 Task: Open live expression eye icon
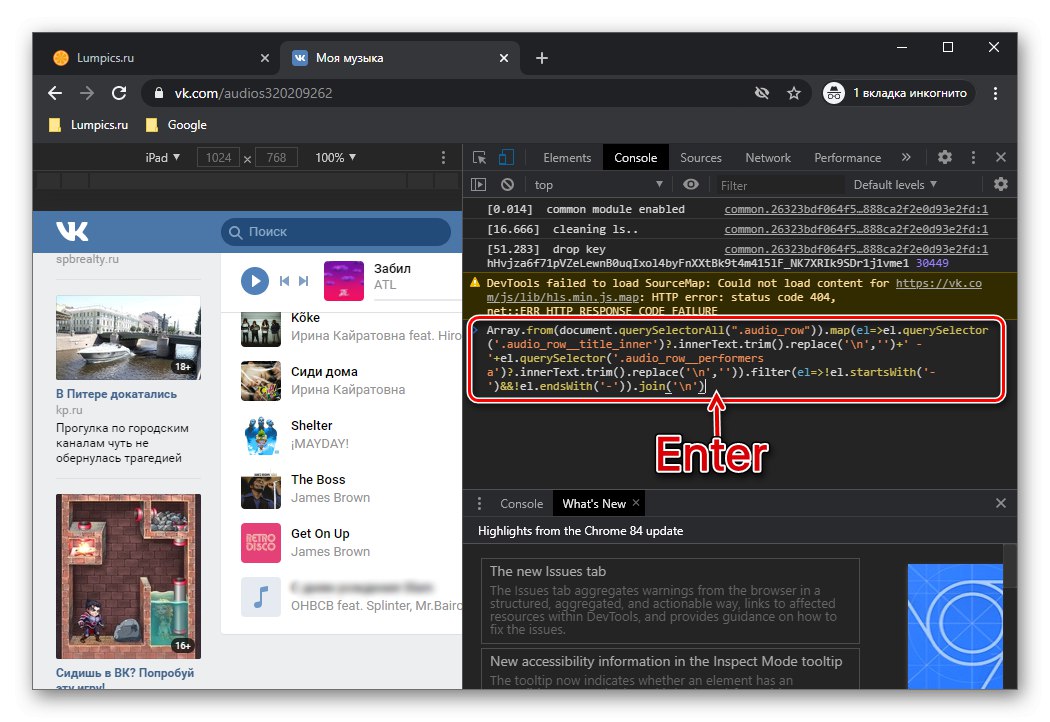click(691, 185)
